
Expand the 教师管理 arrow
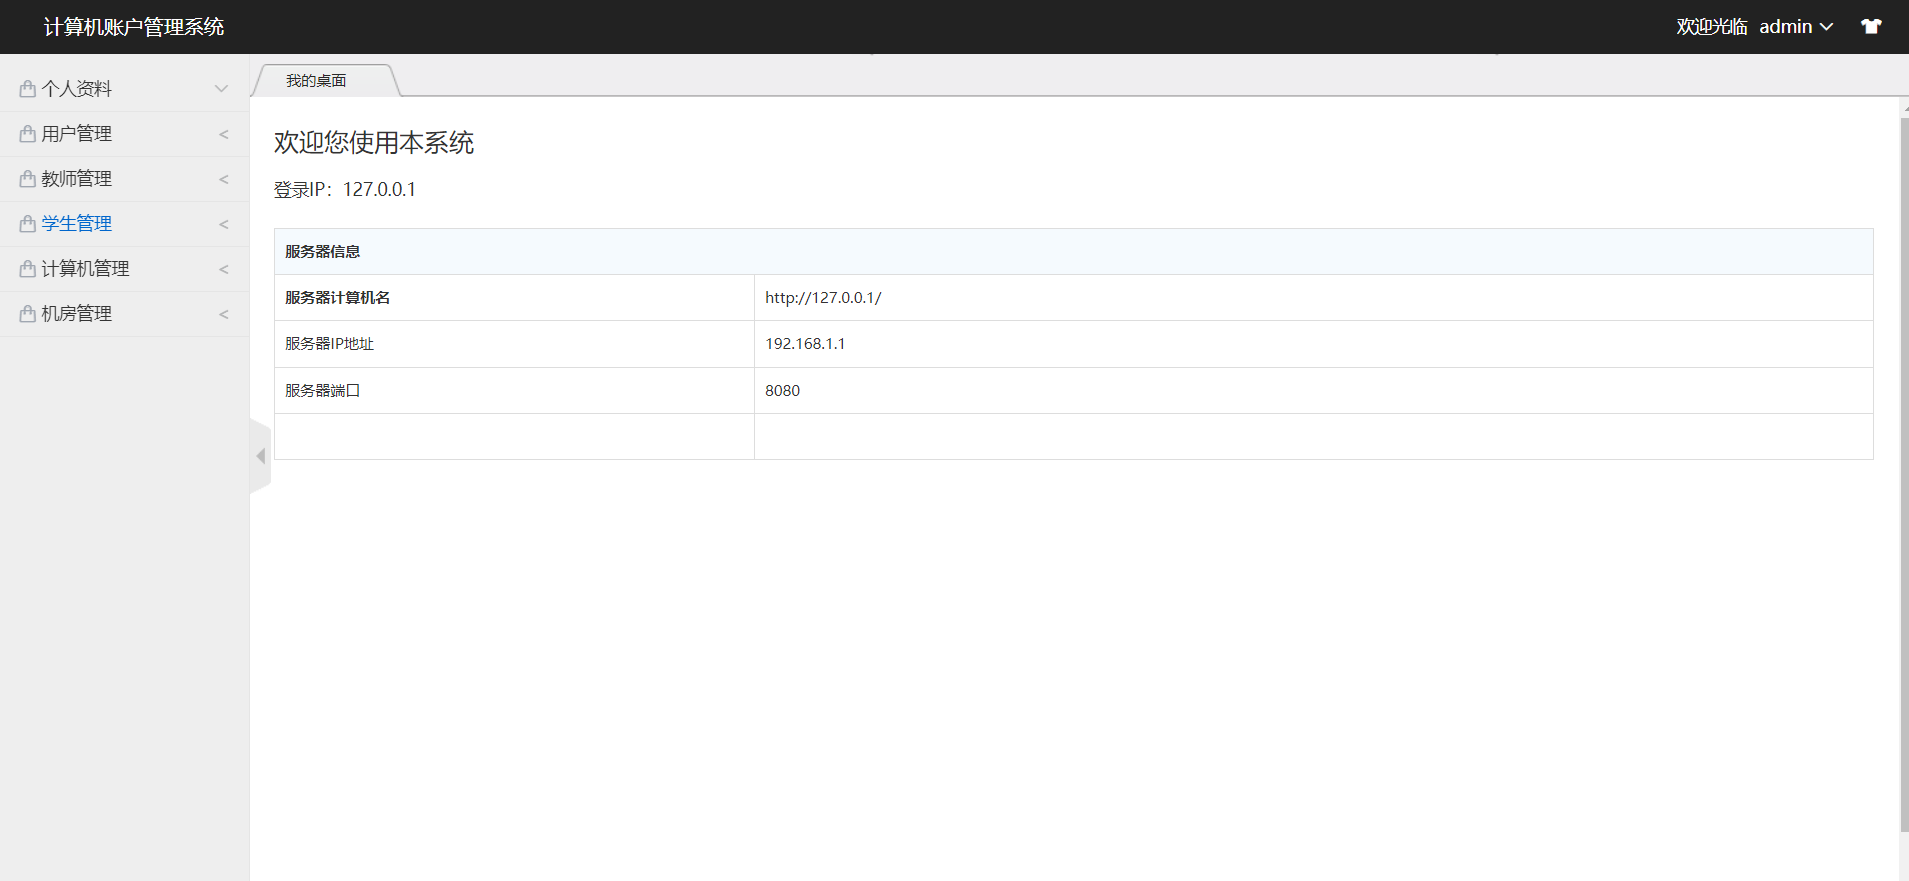click(224, 179)
